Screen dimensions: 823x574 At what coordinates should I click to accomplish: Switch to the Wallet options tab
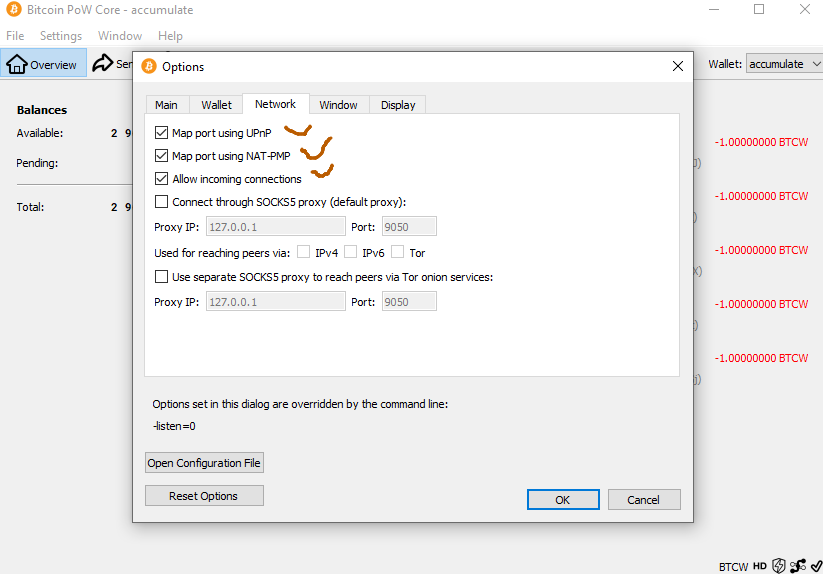pyautogui.click(x=216, y=105)
